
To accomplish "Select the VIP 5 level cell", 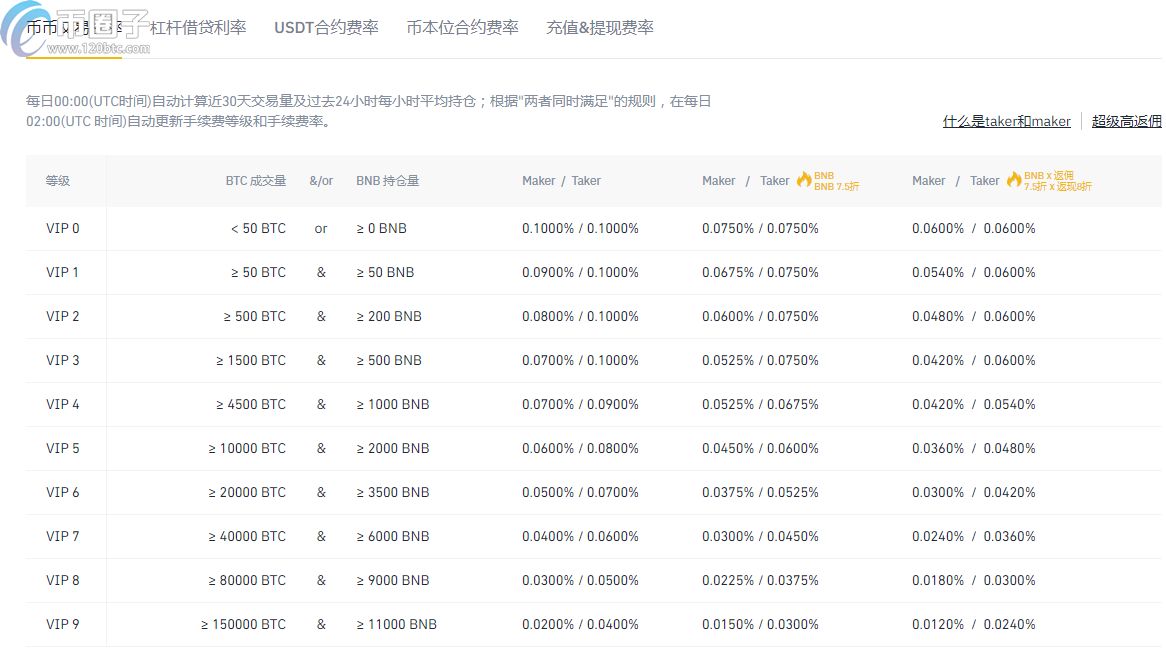I will coord(62,448).
